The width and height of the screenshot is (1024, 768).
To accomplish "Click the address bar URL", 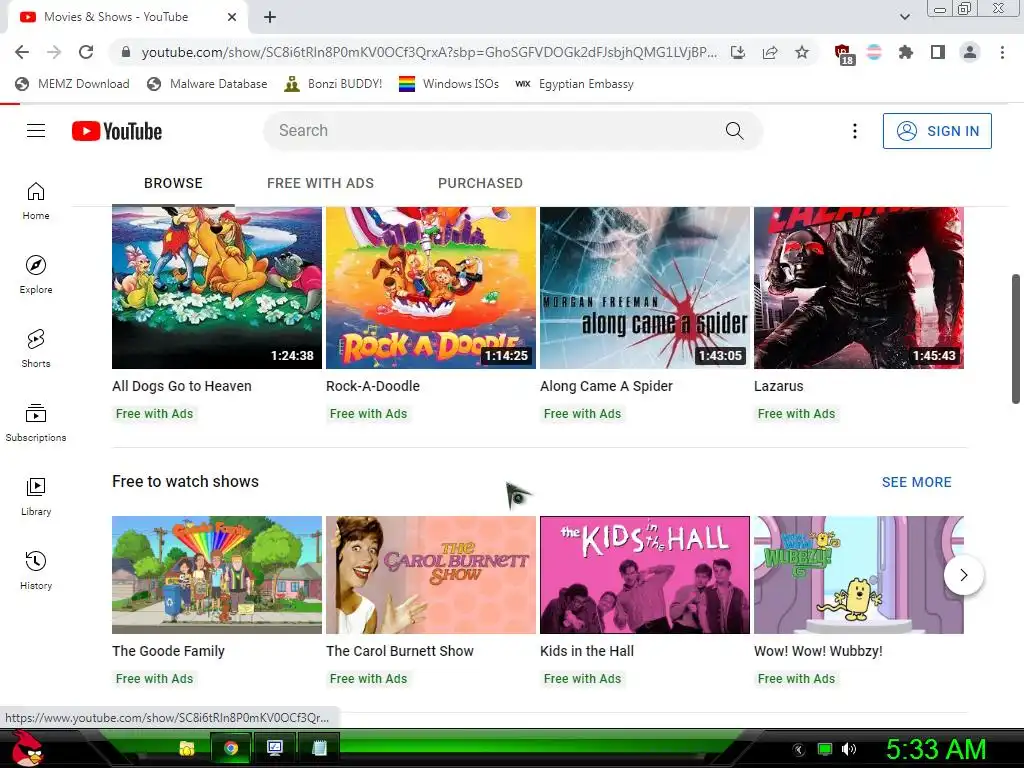I will click(x=428, y=52).
